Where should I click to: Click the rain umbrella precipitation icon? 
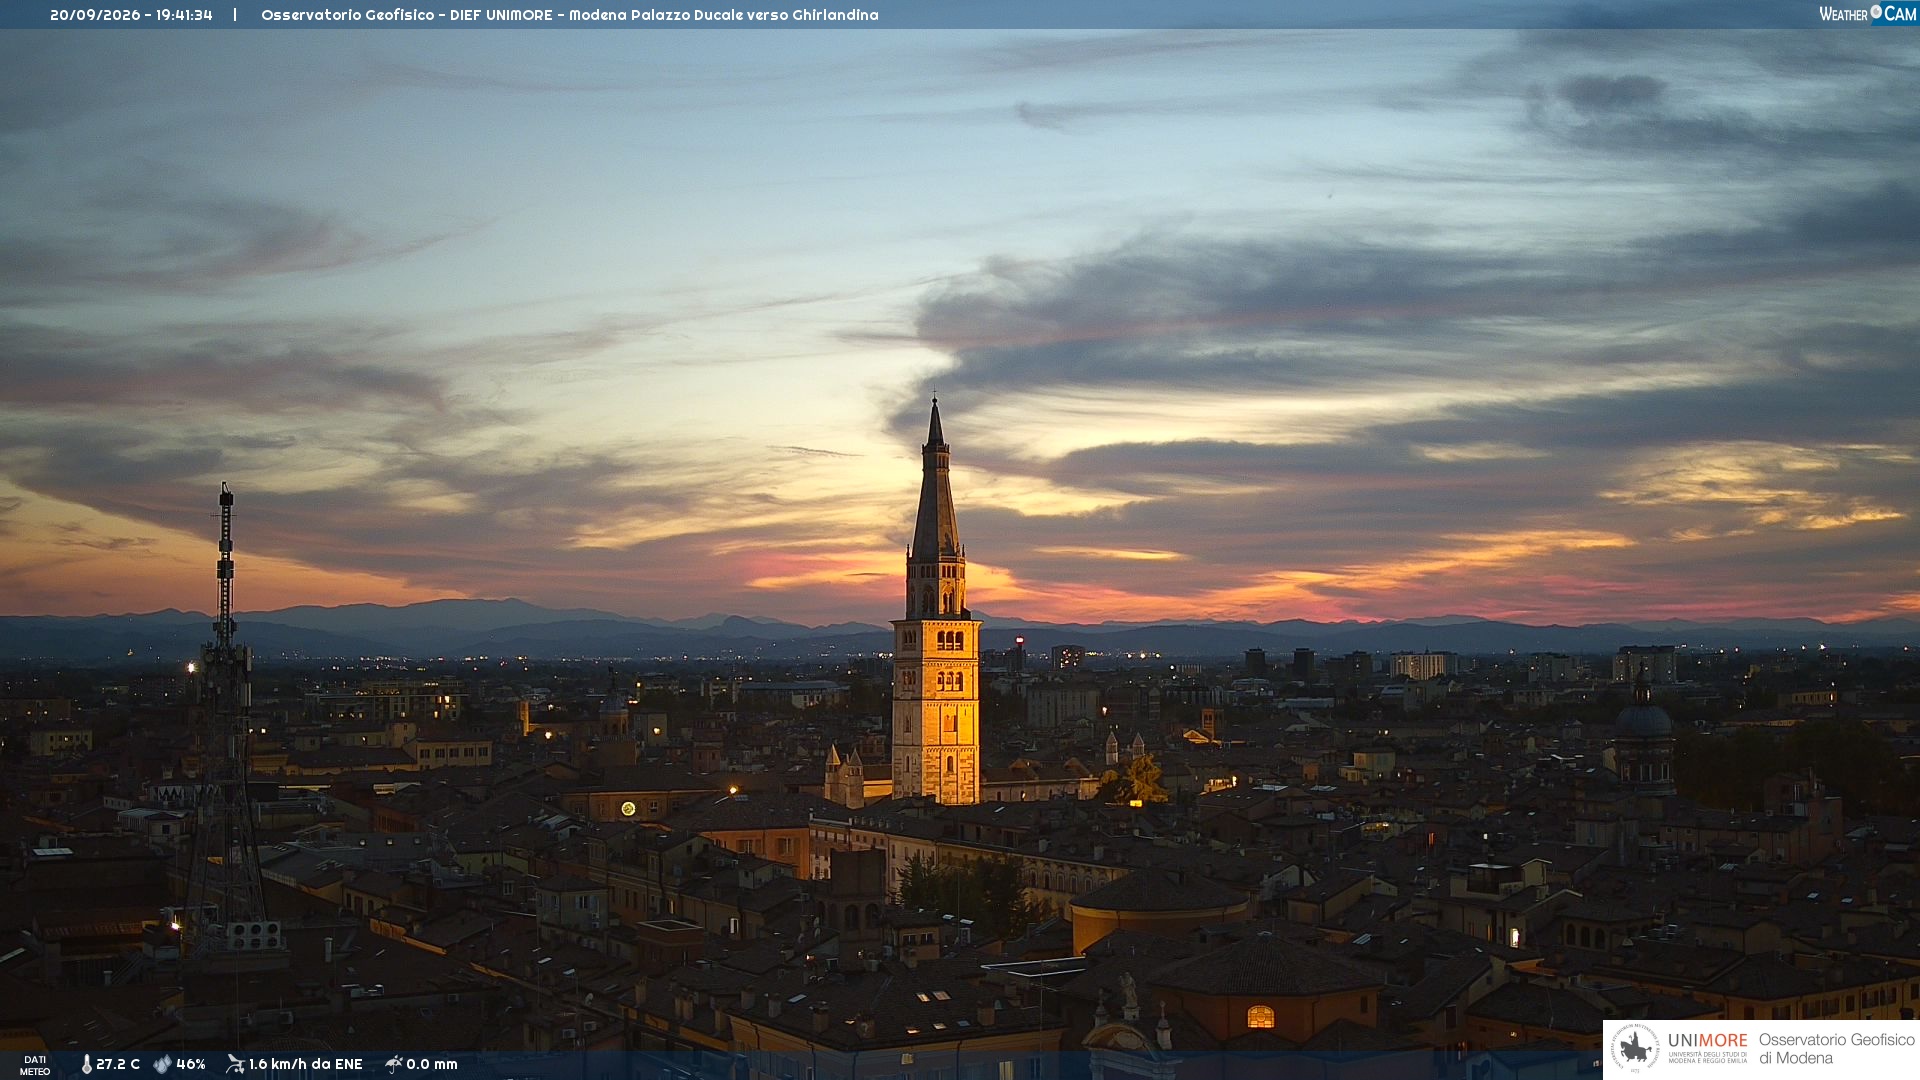394,1064
